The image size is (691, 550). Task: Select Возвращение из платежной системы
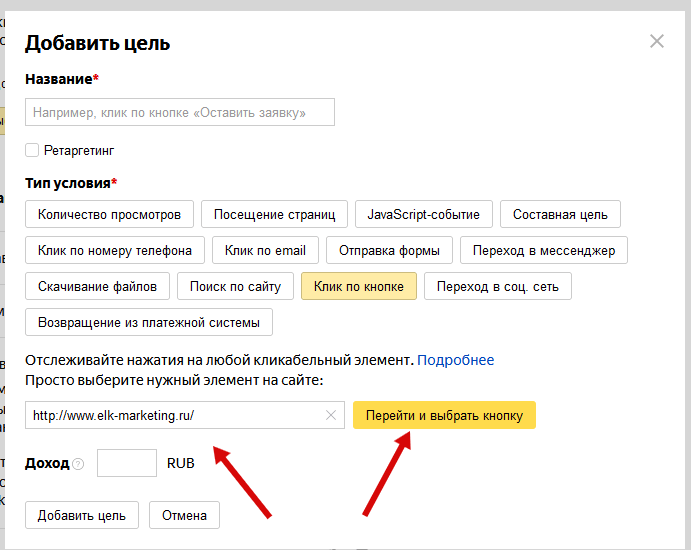click(148, 323)
